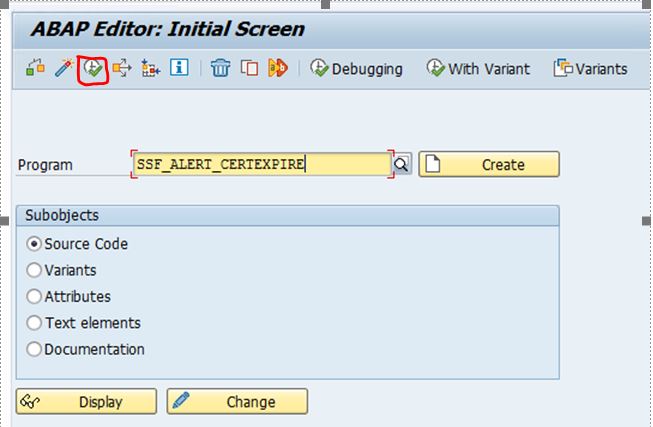Pick the Documentation radio button
Viewport: 653px width, 427px height.
35,350
